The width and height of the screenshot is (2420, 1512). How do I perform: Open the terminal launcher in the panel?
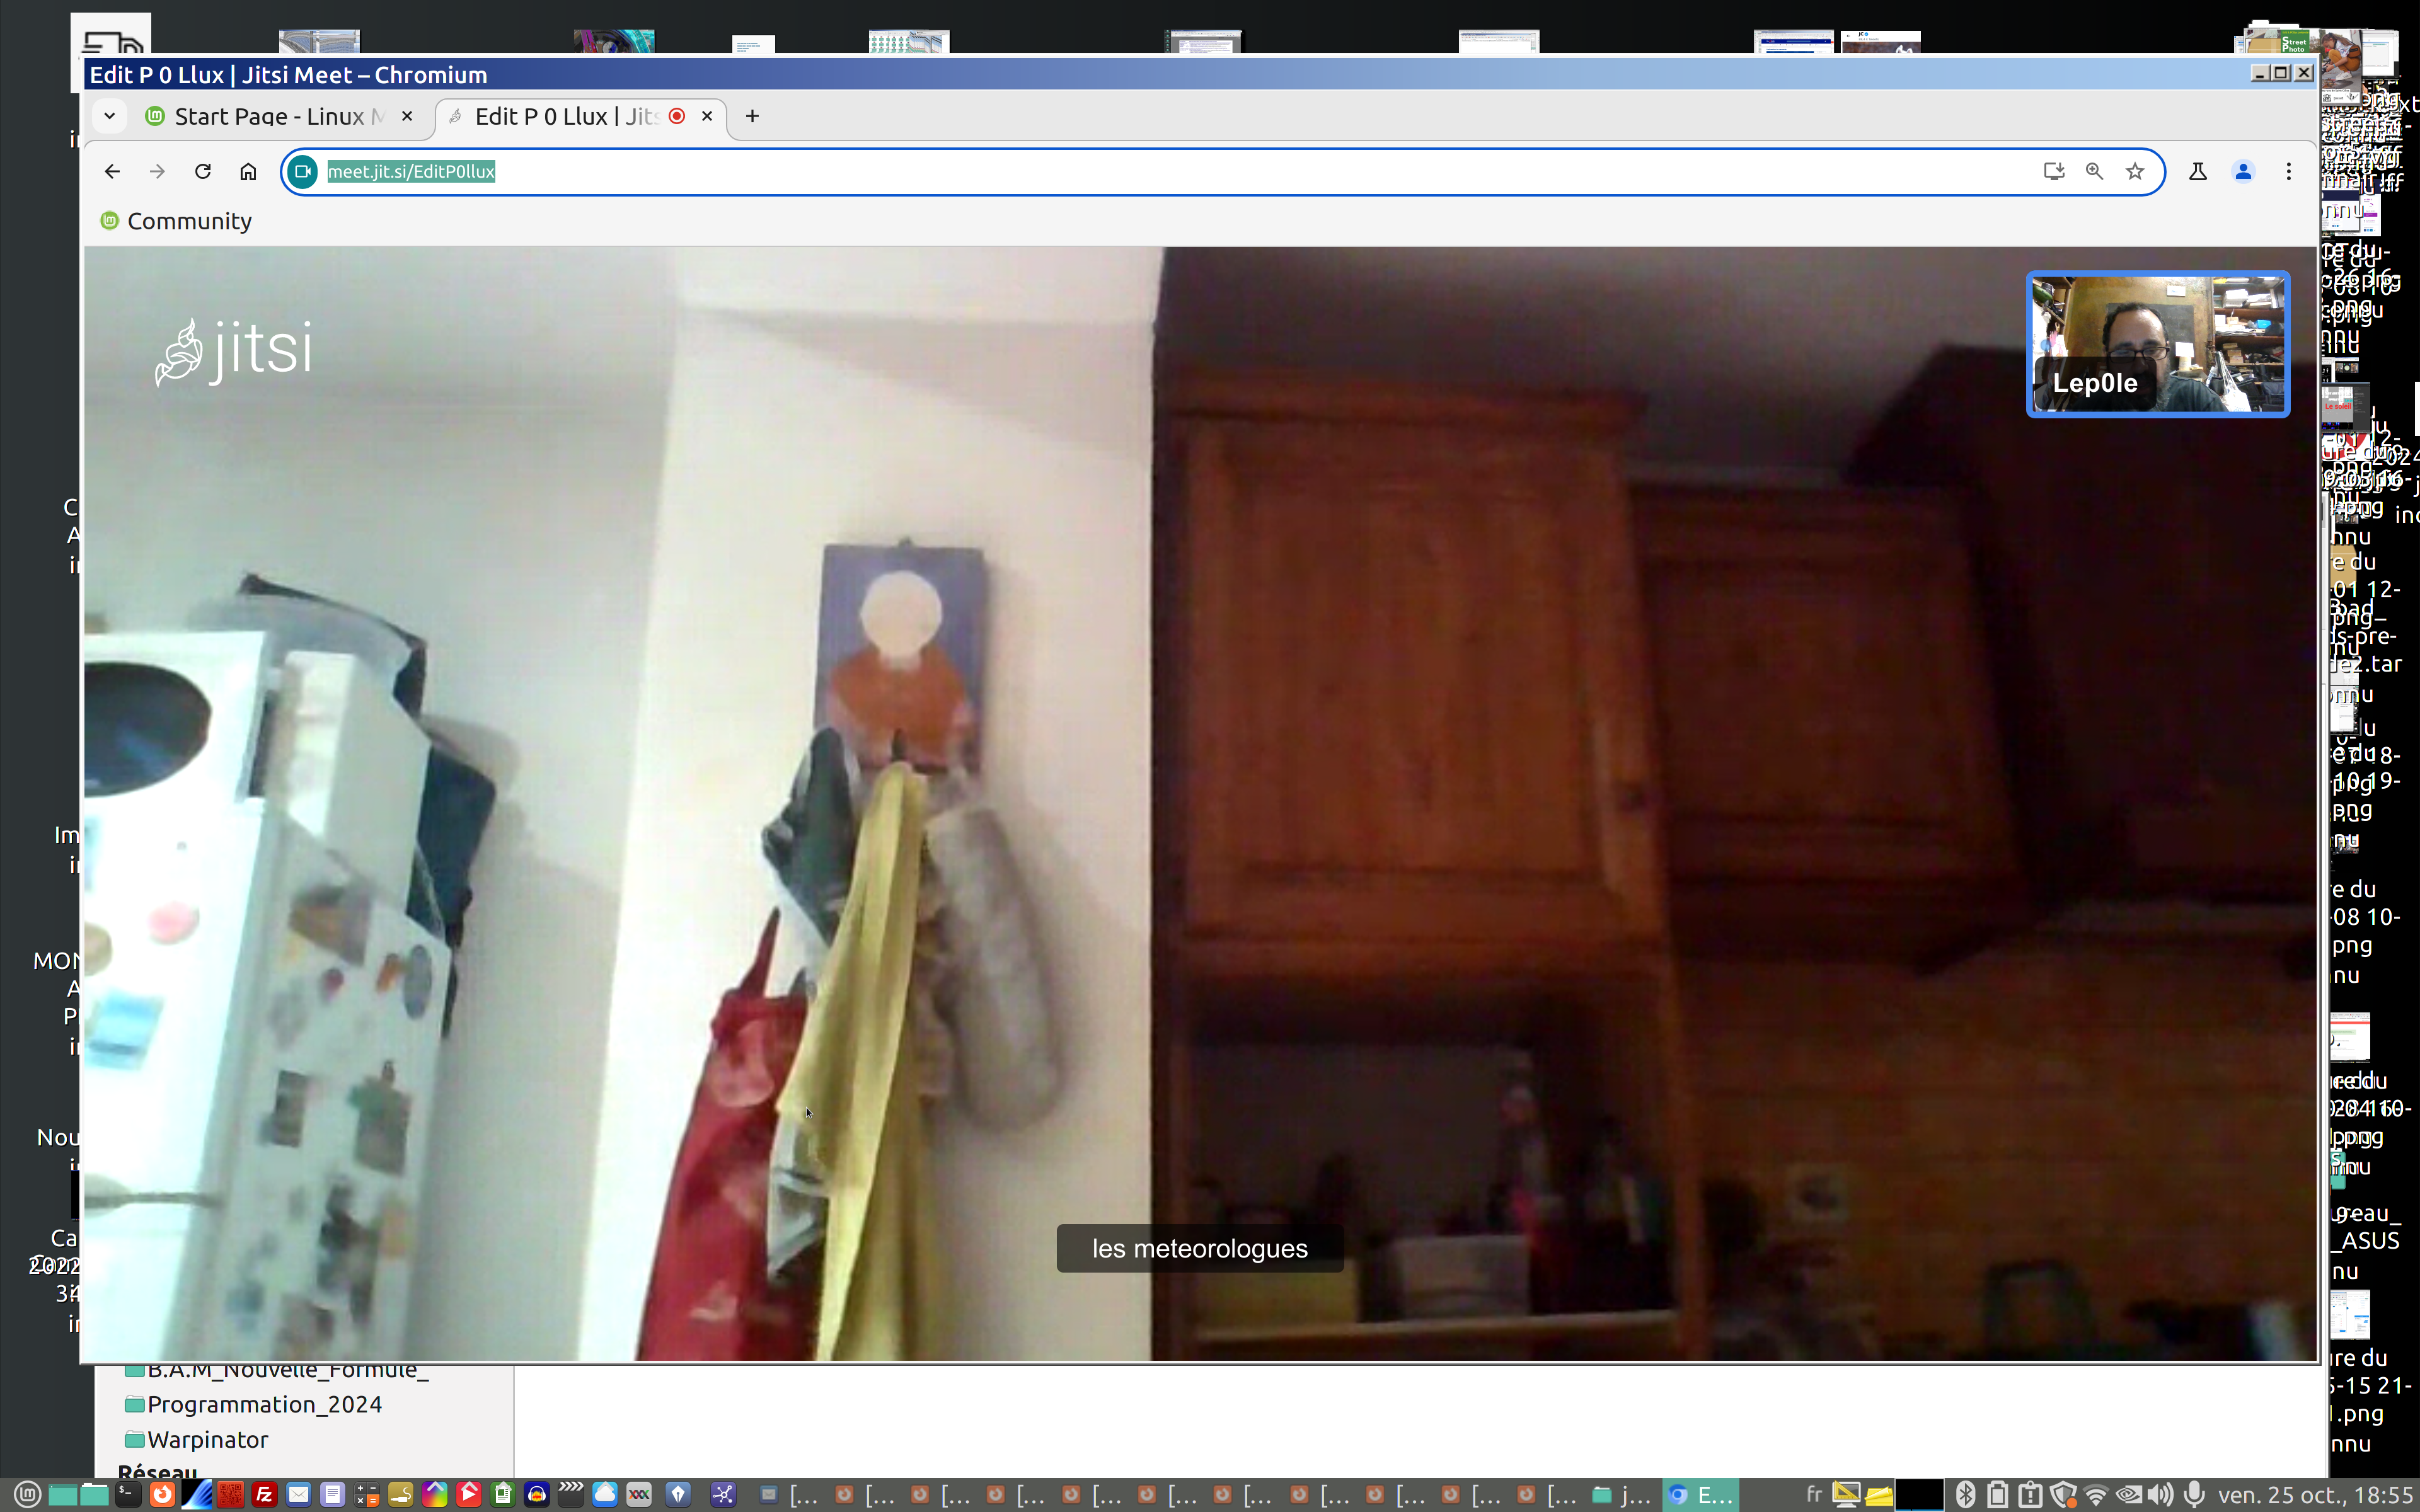point(128,1495)
